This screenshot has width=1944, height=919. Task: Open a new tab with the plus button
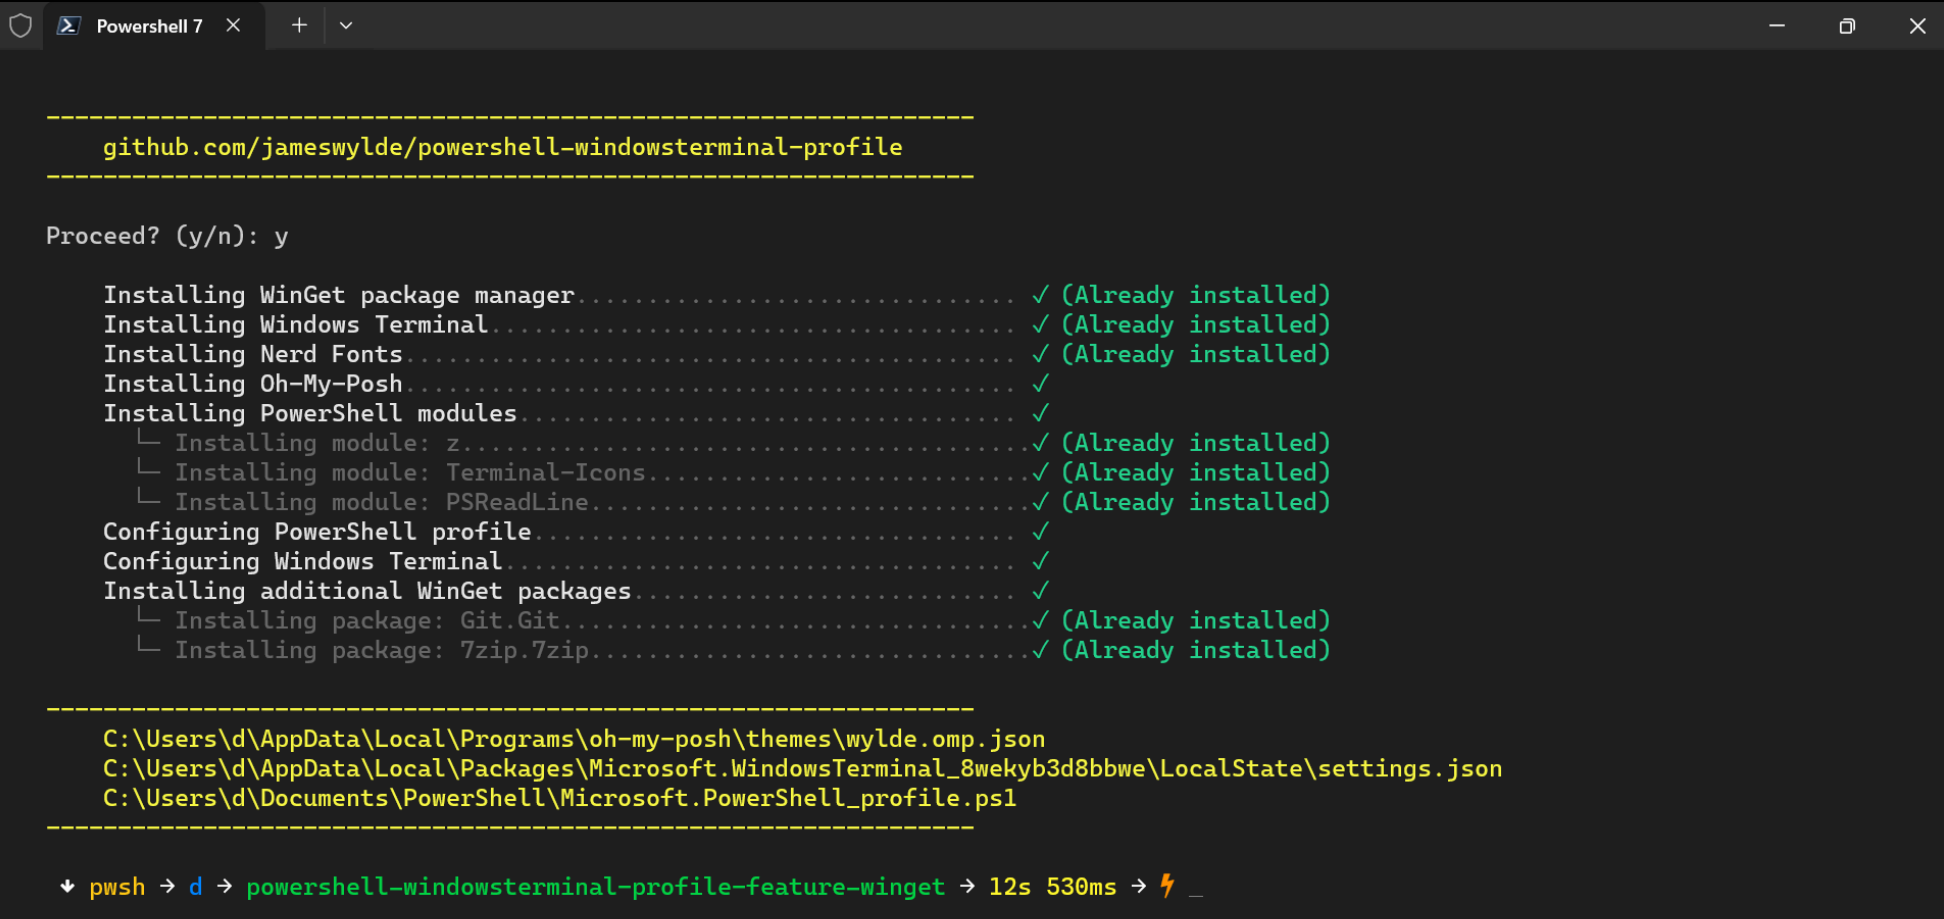tap(299, 25)
